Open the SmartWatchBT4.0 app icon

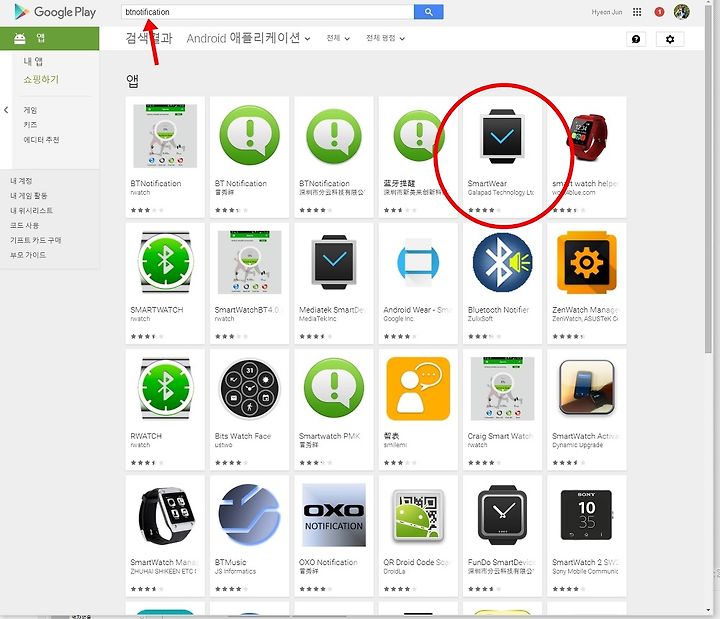249,262
